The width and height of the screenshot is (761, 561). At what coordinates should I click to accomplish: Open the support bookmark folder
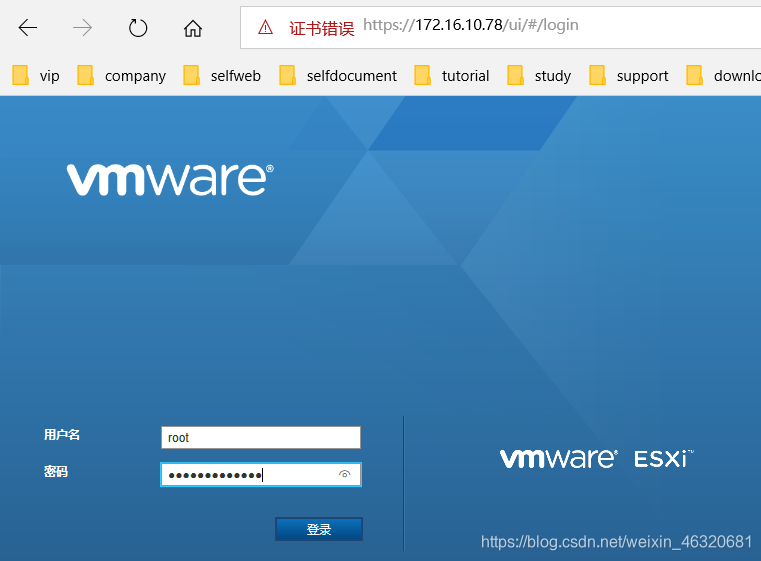coord(629,76)
